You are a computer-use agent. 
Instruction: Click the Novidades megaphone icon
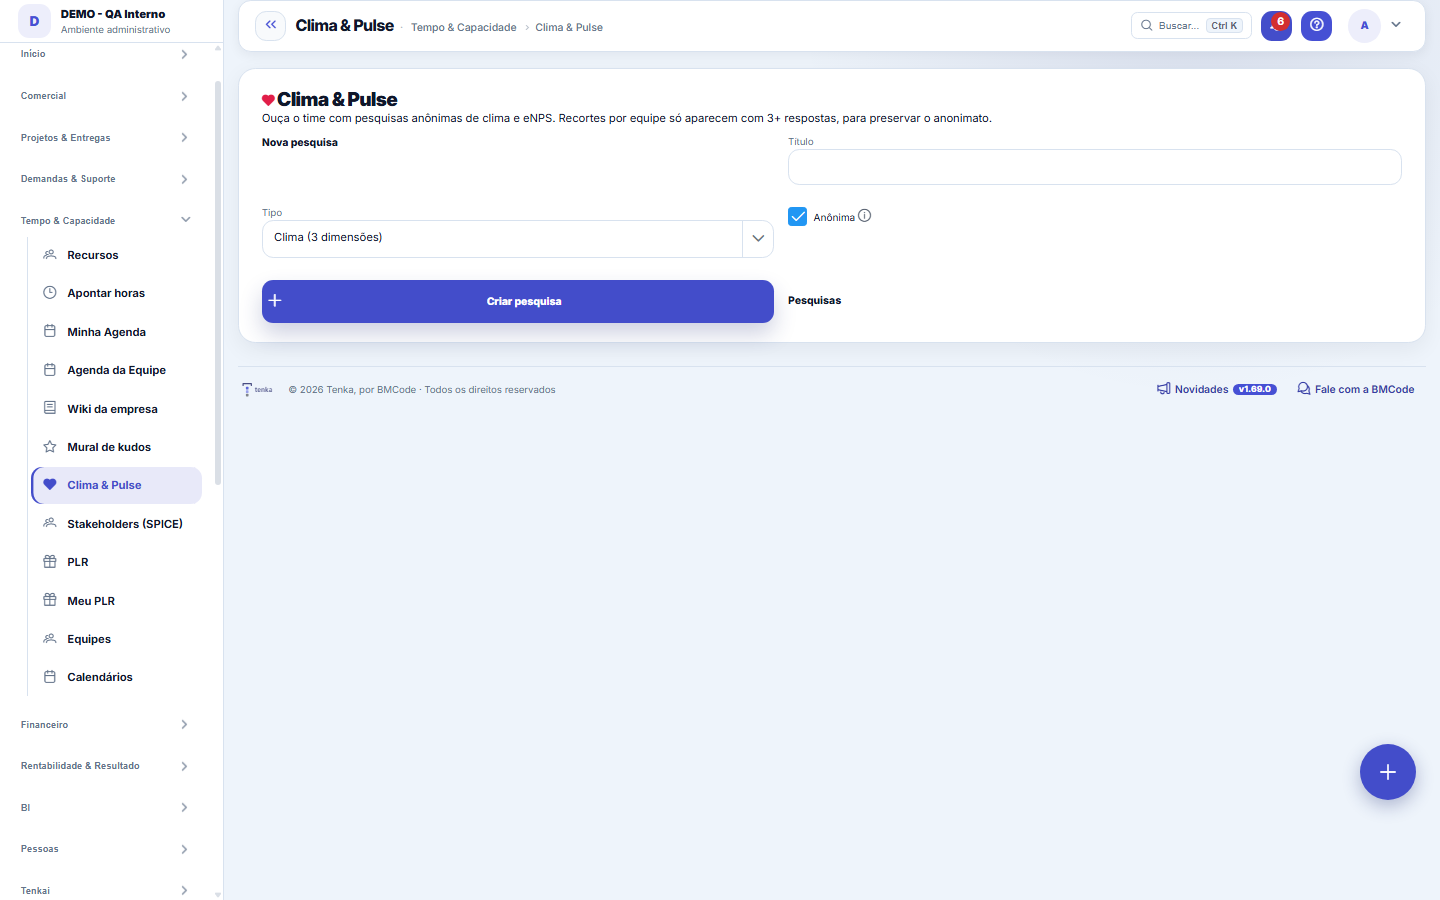[1164, 389]
